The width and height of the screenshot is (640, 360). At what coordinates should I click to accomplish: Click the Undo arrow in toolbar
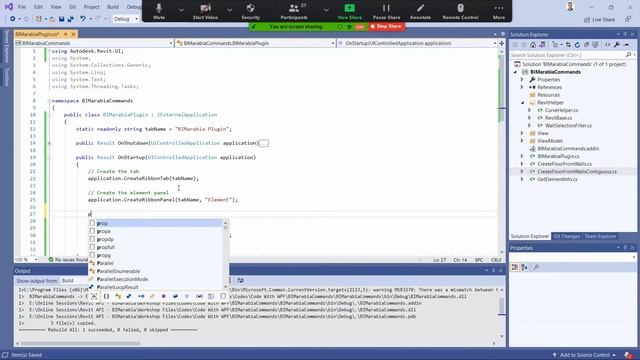point(83,19)
